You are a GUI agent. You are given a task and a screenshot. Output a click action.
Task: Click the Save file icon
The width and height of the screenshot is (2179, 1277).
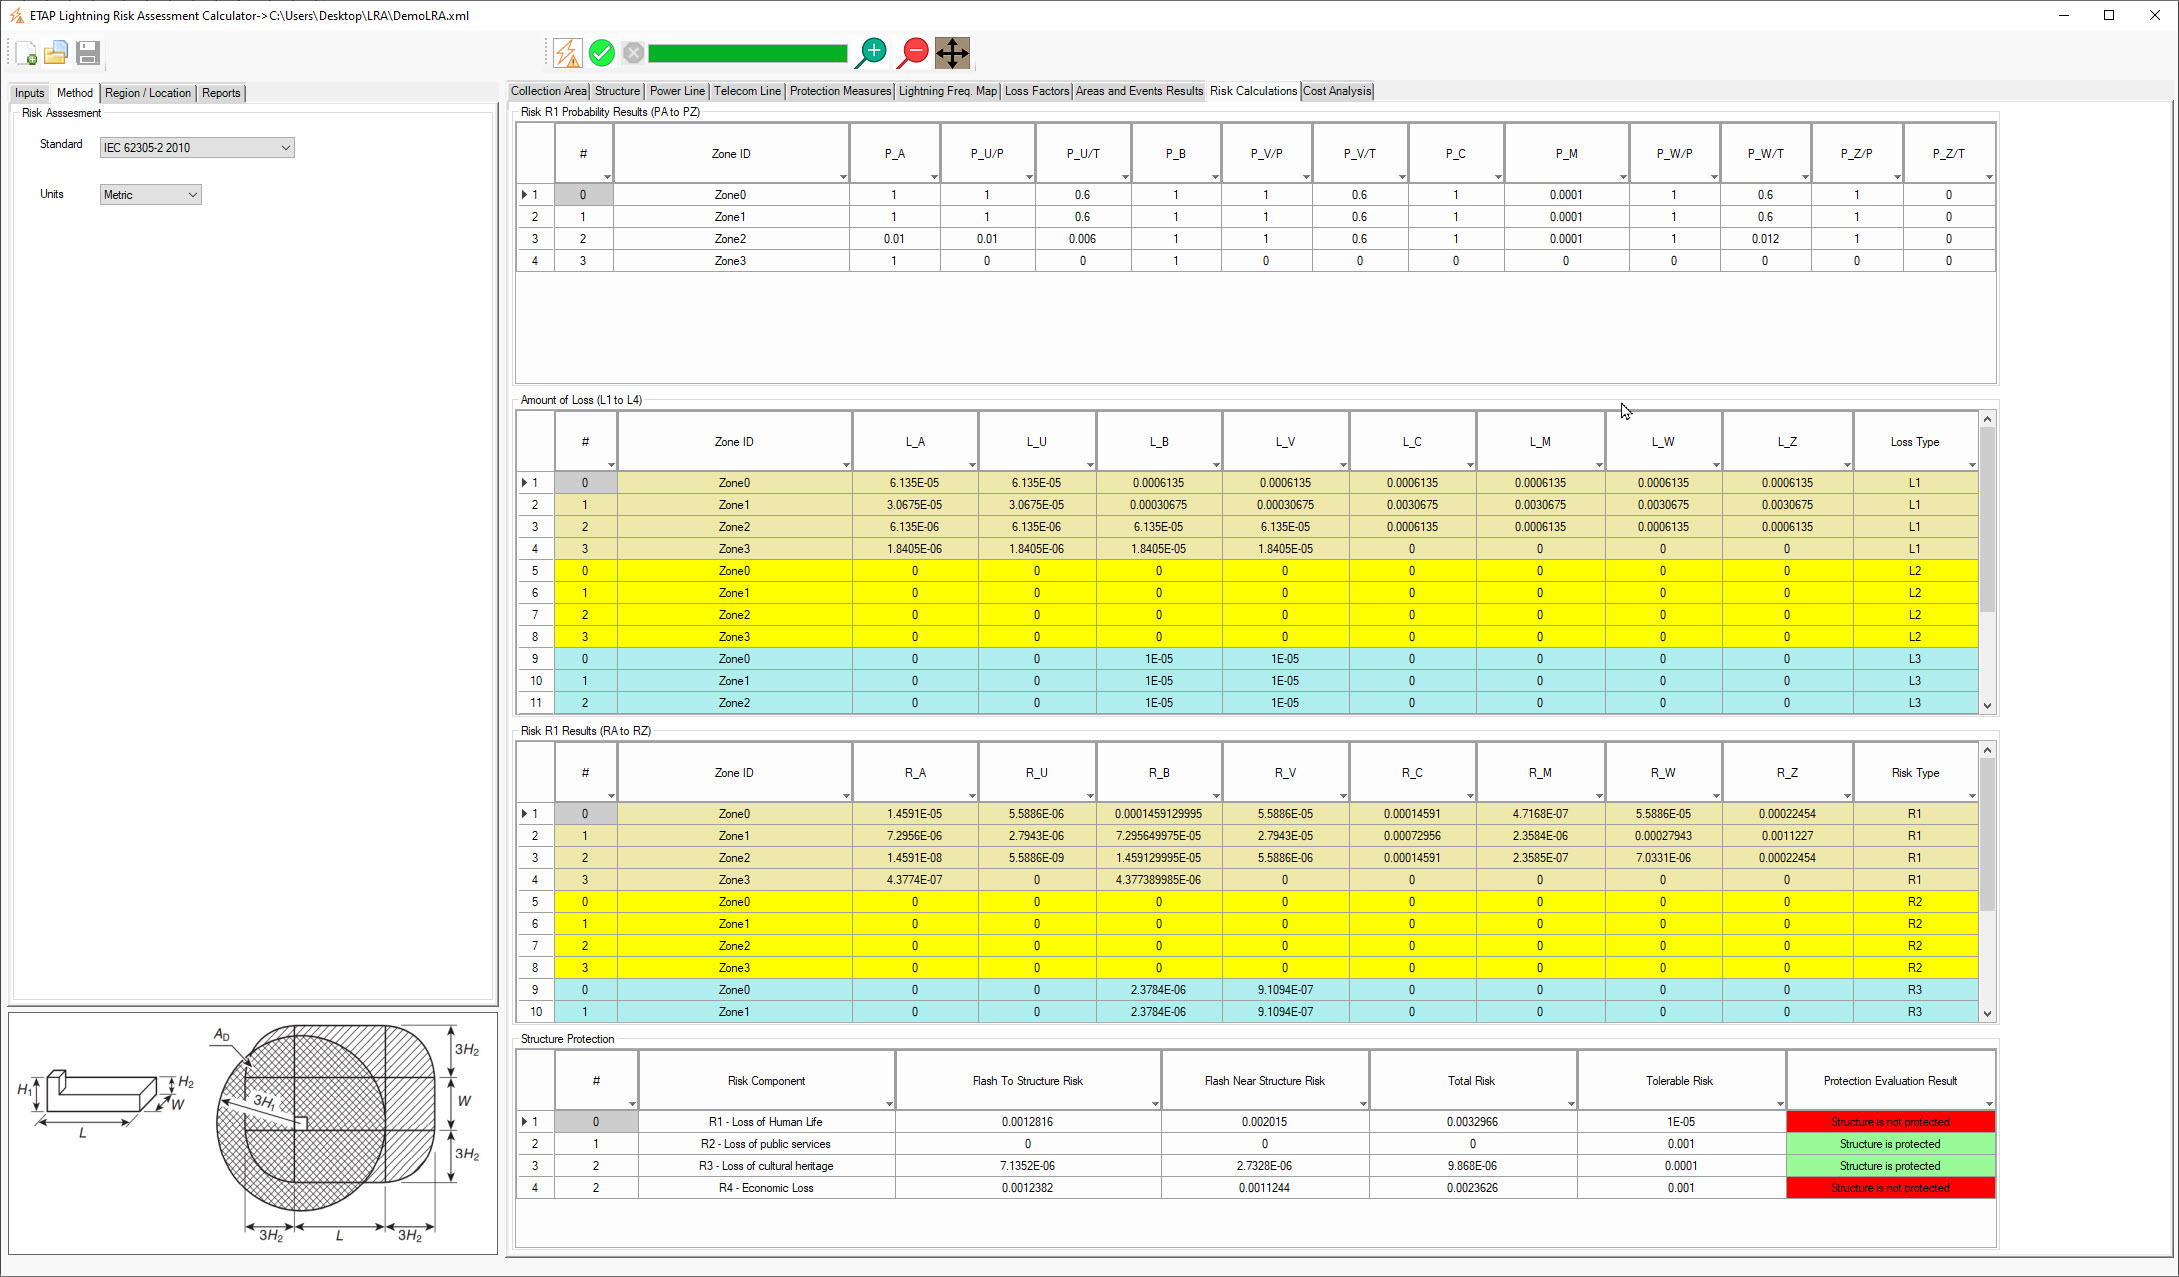[87, 53]
